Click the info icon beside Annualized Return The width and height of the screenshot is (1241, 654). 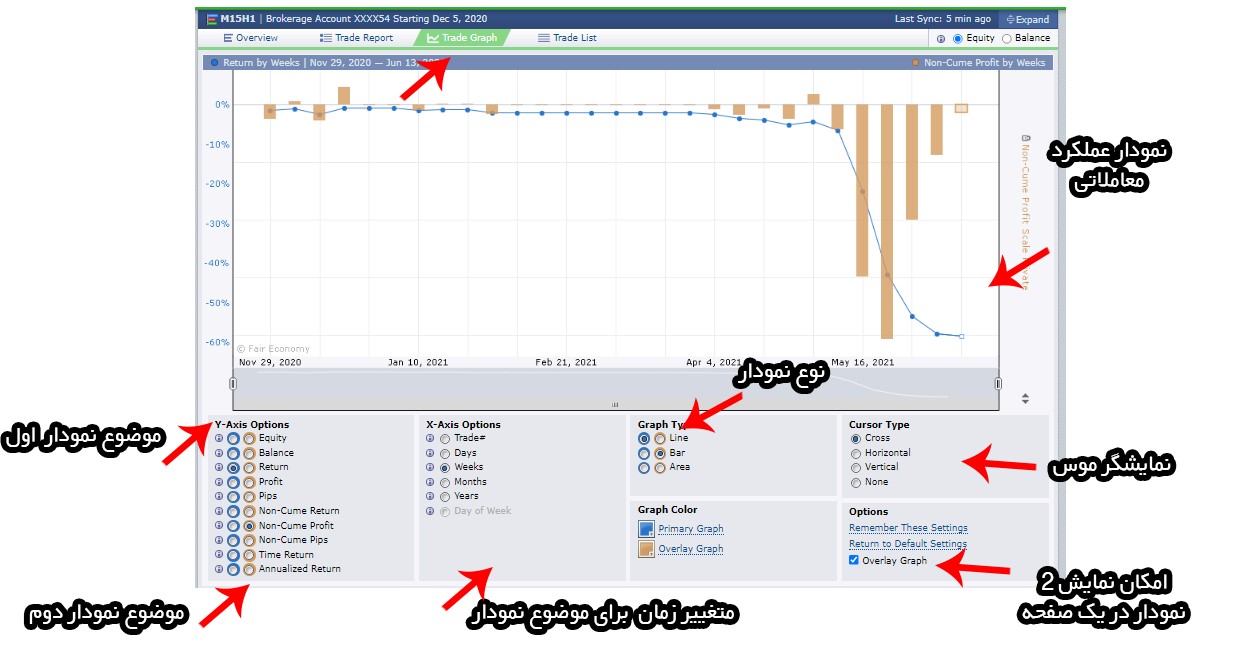click(219, 569)
